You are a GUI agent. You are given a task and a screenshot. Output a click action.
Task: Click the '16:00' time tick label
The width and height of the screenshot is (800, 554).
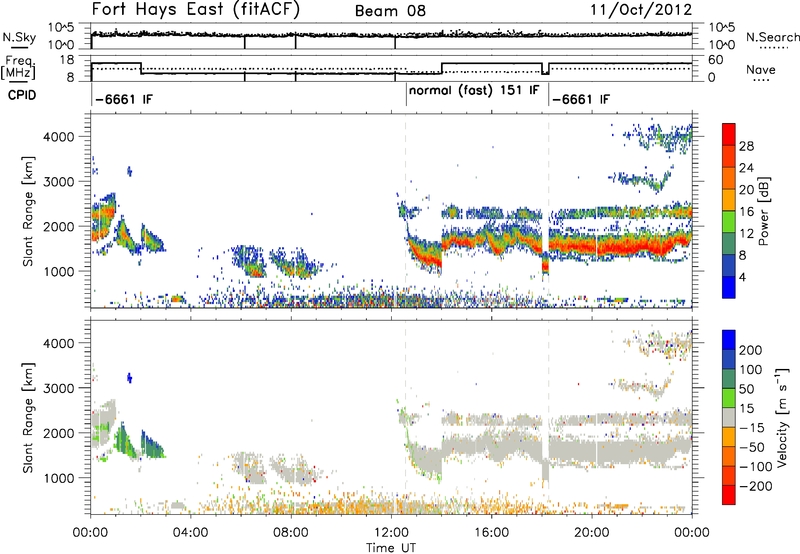tap(491, 533)
